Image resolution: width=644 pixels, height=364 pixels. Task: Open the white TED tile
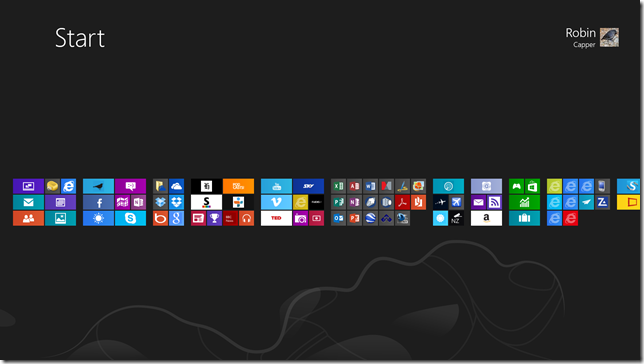(x=276, y=218)
